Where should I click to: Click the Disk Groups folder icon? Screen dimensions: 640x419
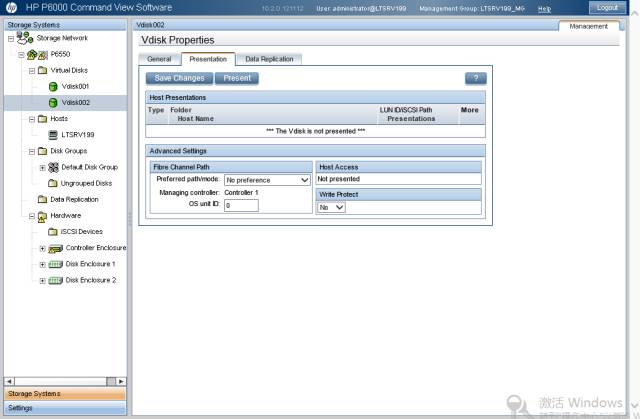pos(42,151)
